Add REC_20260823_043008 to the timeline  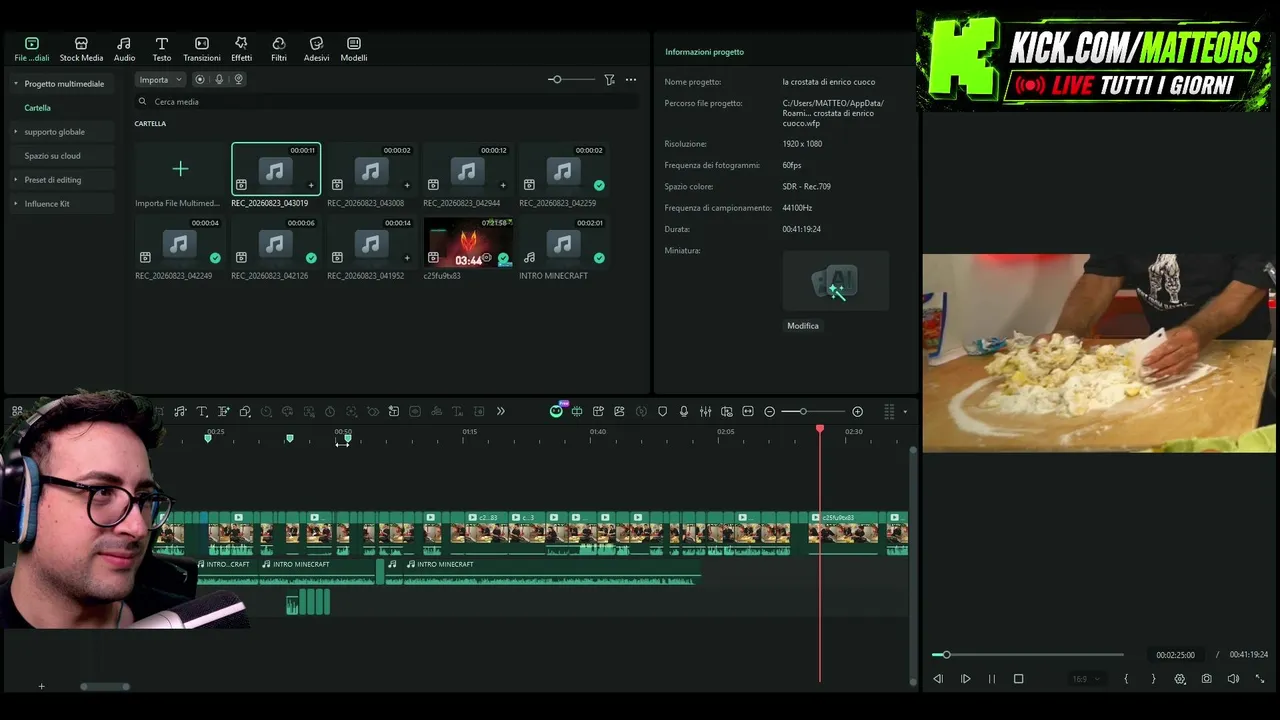(x=407, y=185)
